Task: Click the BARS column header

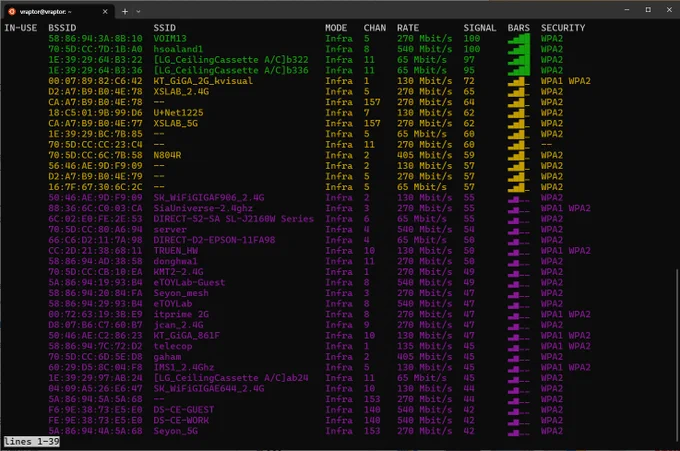Action: 519,28
